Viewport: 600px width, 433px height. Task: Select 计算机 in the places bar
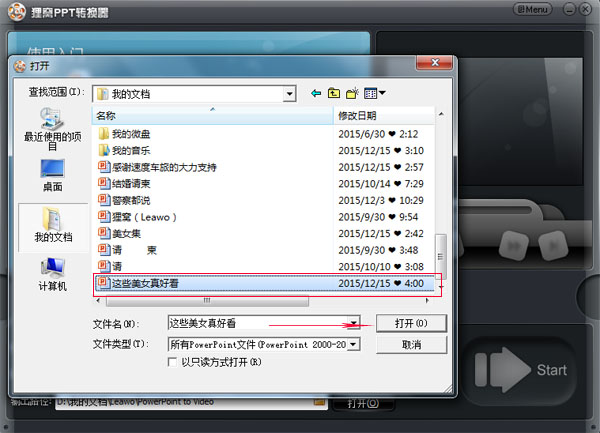(52, 275)
